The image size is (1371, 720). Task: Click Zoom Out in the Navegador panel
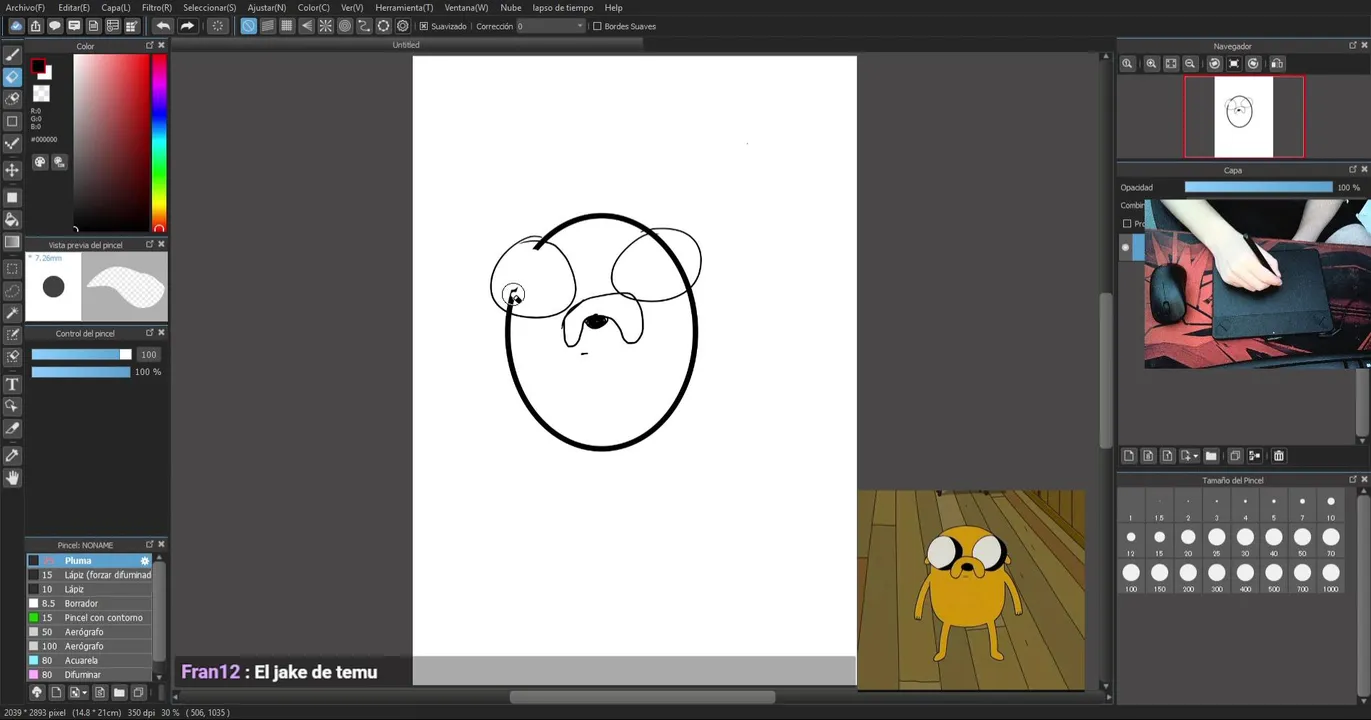pos(1190,63)
